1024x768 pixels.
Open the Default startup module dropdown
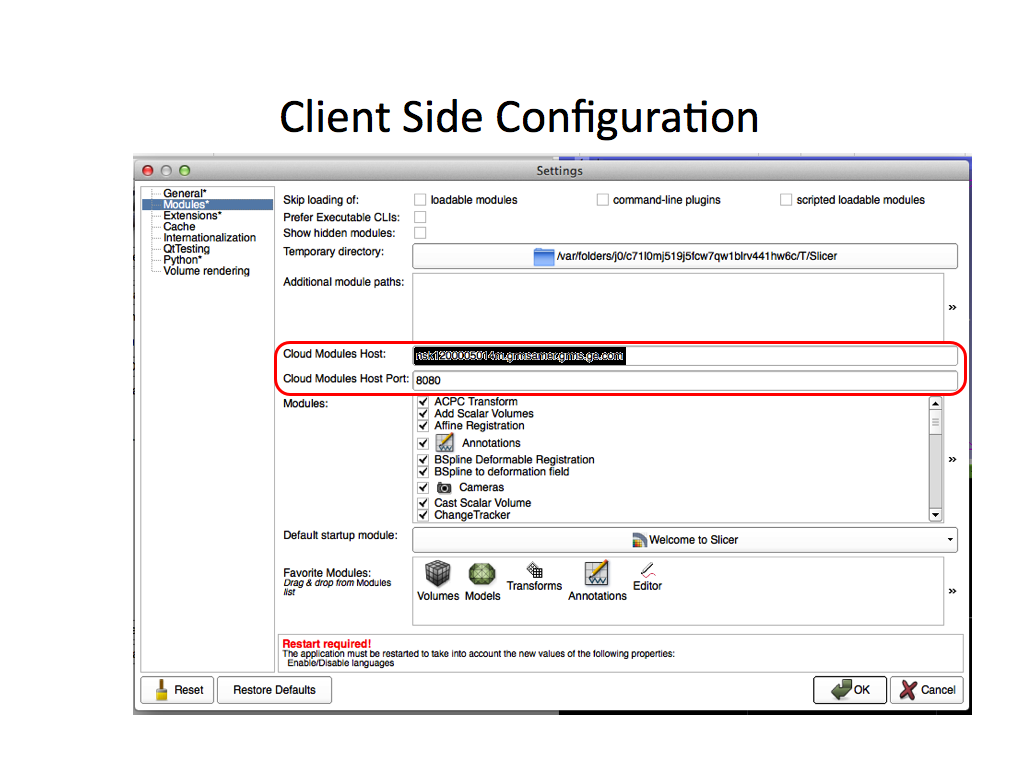tap(685, 540)
